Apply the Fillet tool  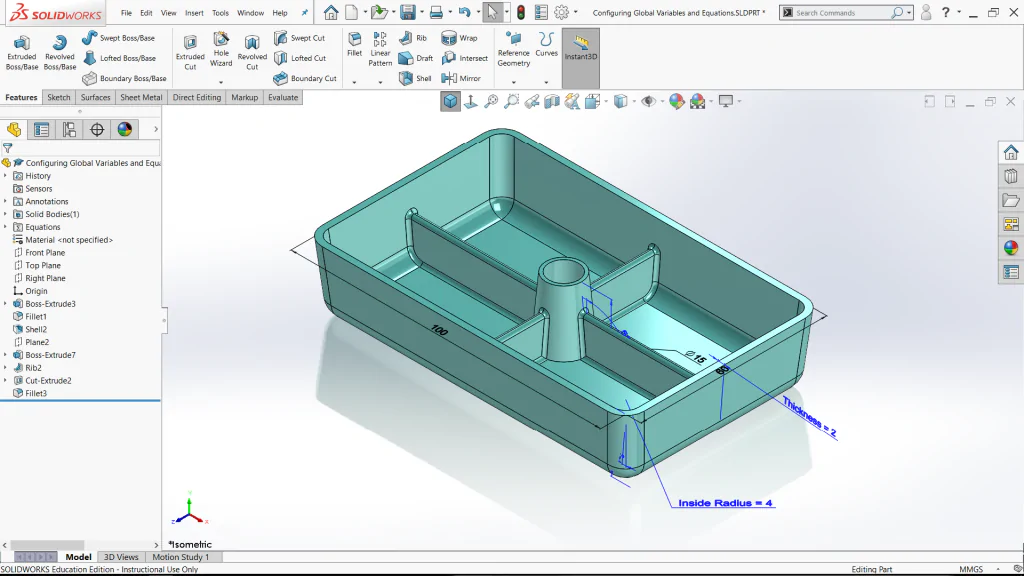click(355, 44)
